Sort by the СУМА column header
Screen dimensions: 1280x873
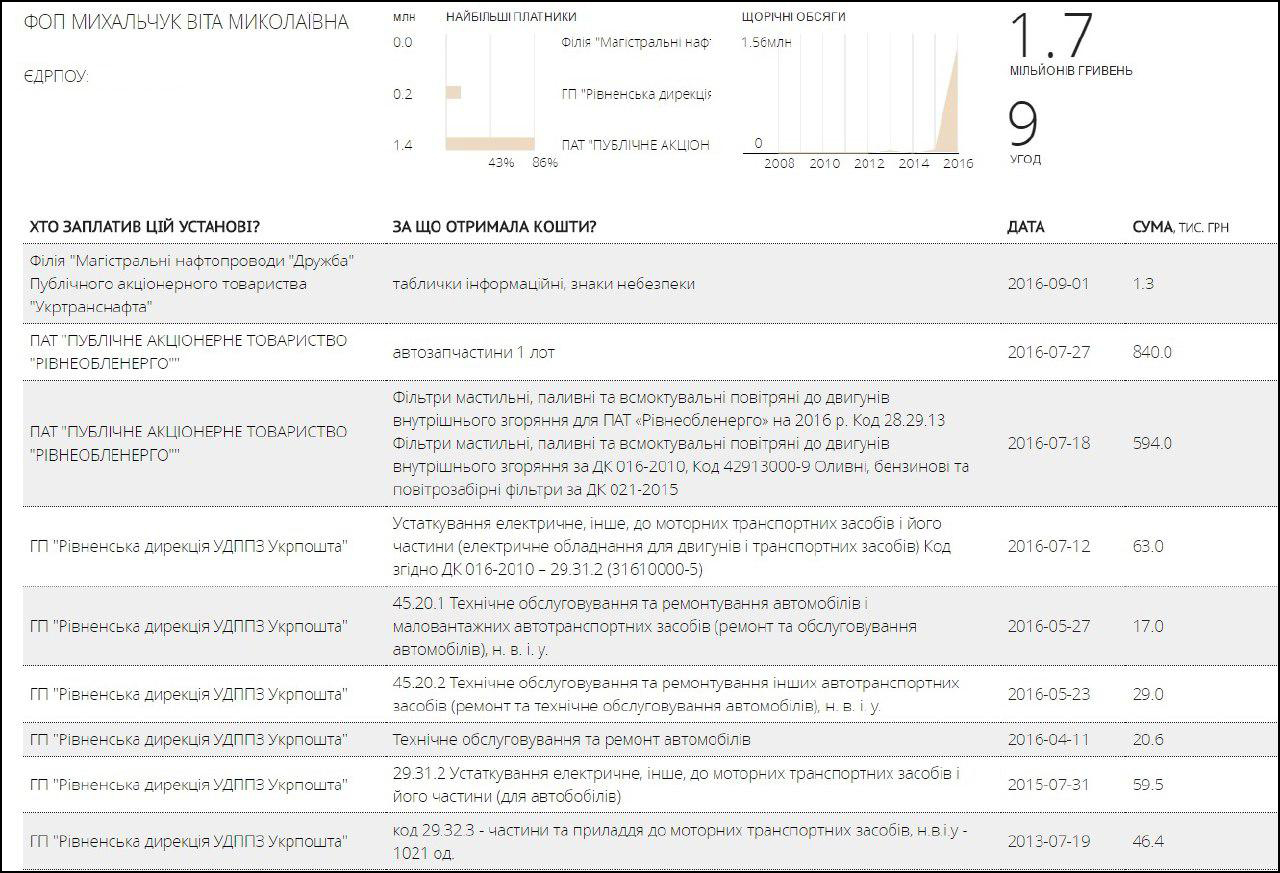1151,227
